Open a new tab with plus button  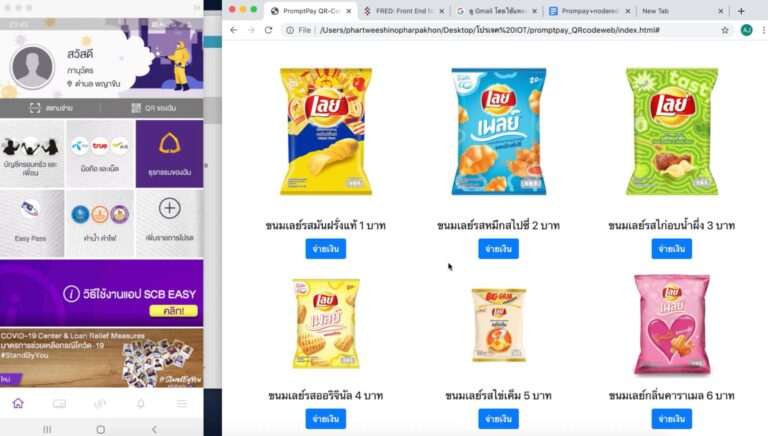741,11
